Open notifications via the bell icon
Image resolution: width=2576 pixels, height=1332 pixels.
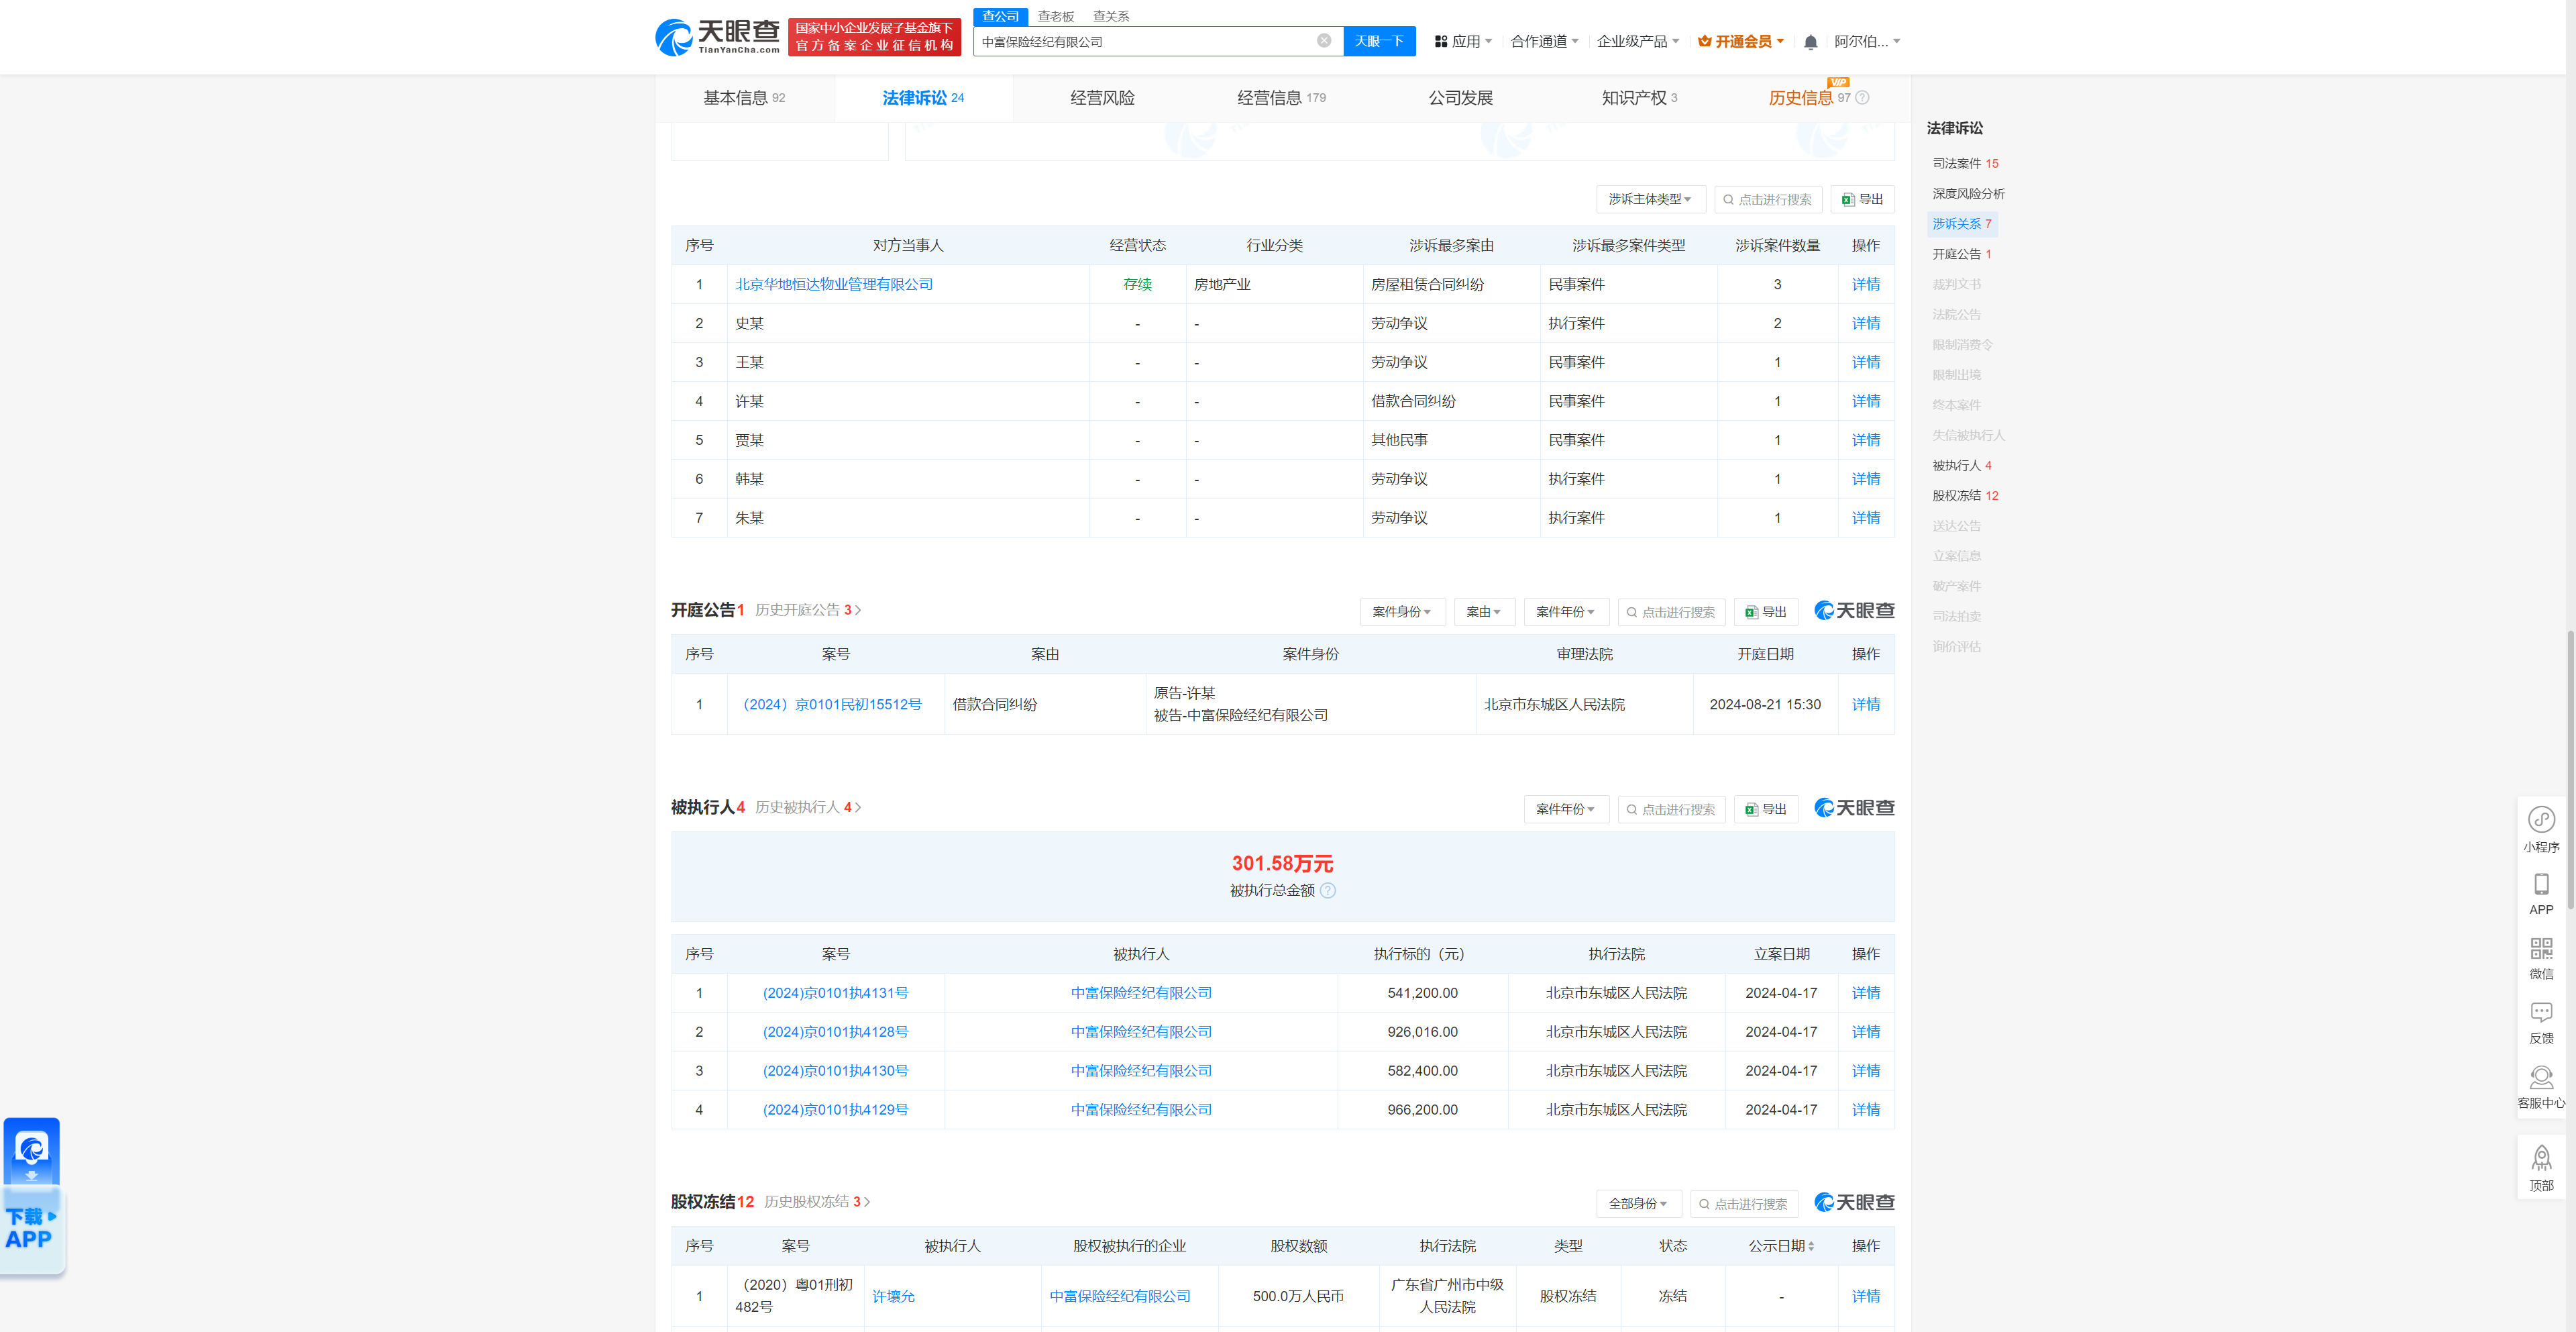tap(1810, 42)
